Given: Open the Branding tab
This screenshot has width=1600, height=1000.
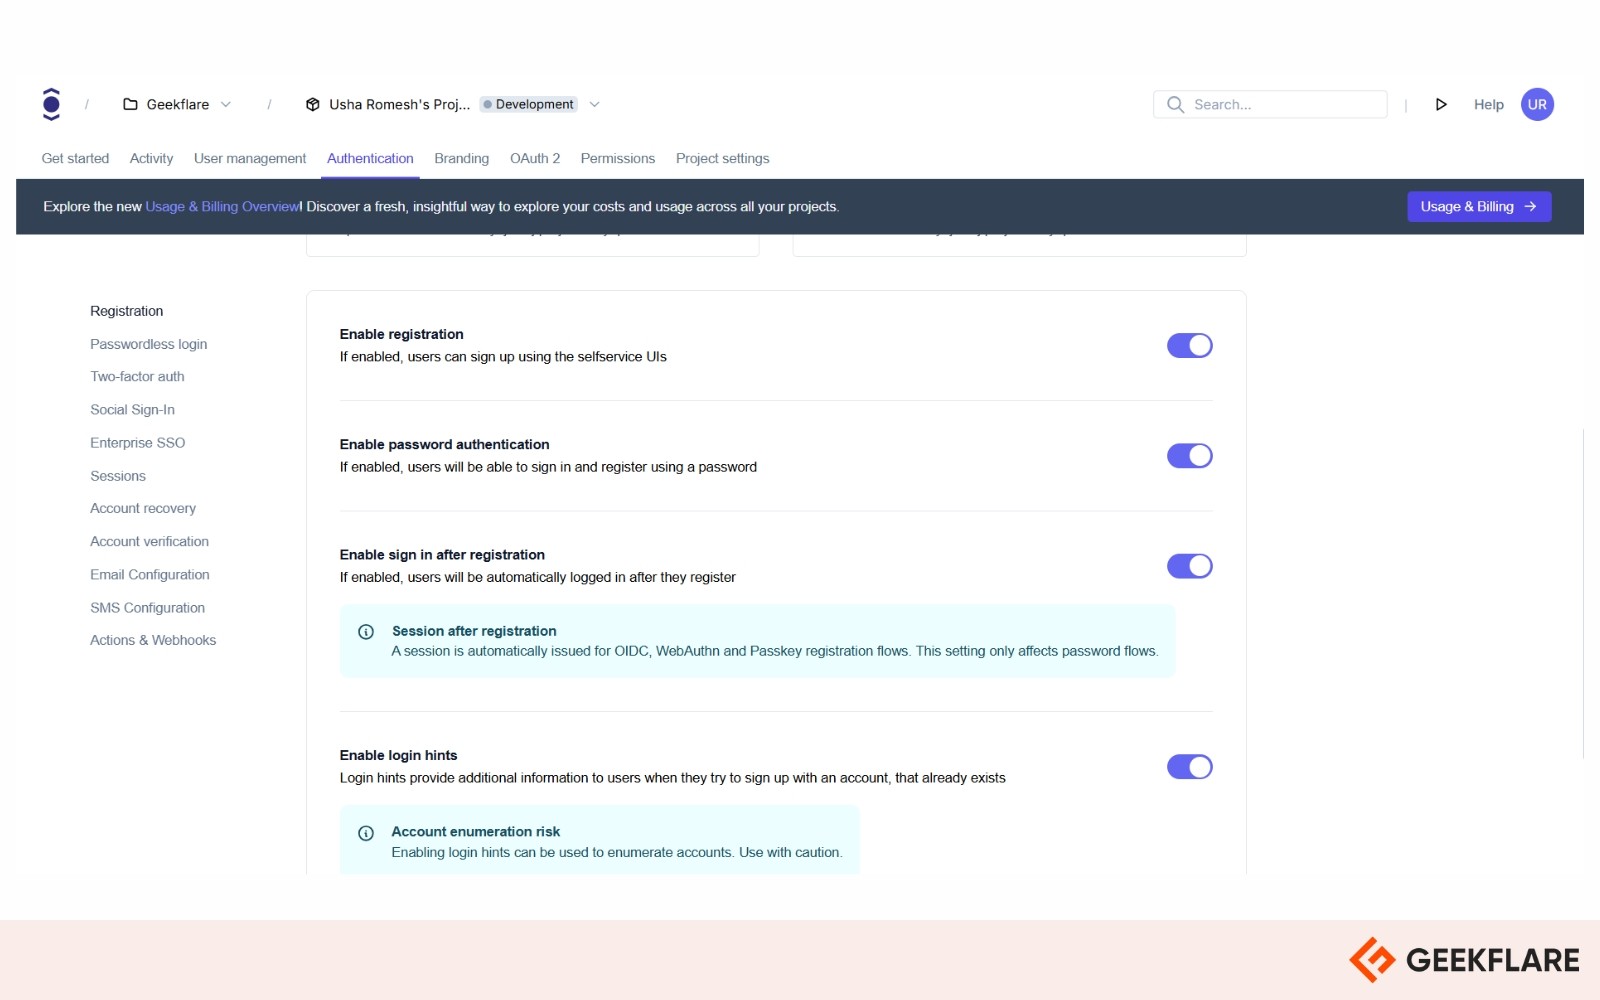Looking at the screenshot, I should coord(462,158).
